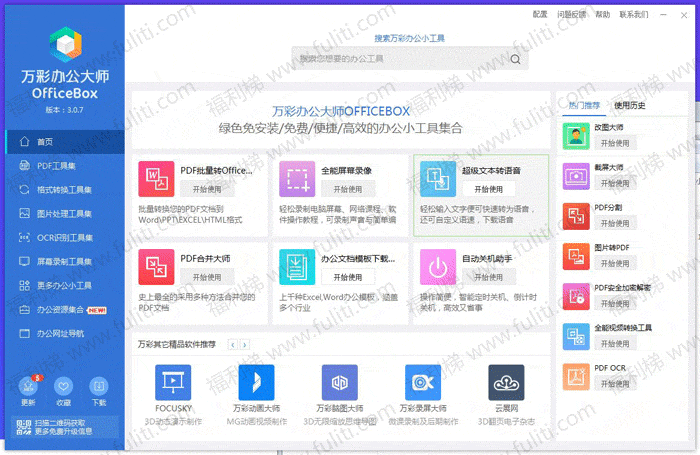Click the FOCUSKY software icon
The width and height of the screenshot is (700, 455).
click(173, 383)
